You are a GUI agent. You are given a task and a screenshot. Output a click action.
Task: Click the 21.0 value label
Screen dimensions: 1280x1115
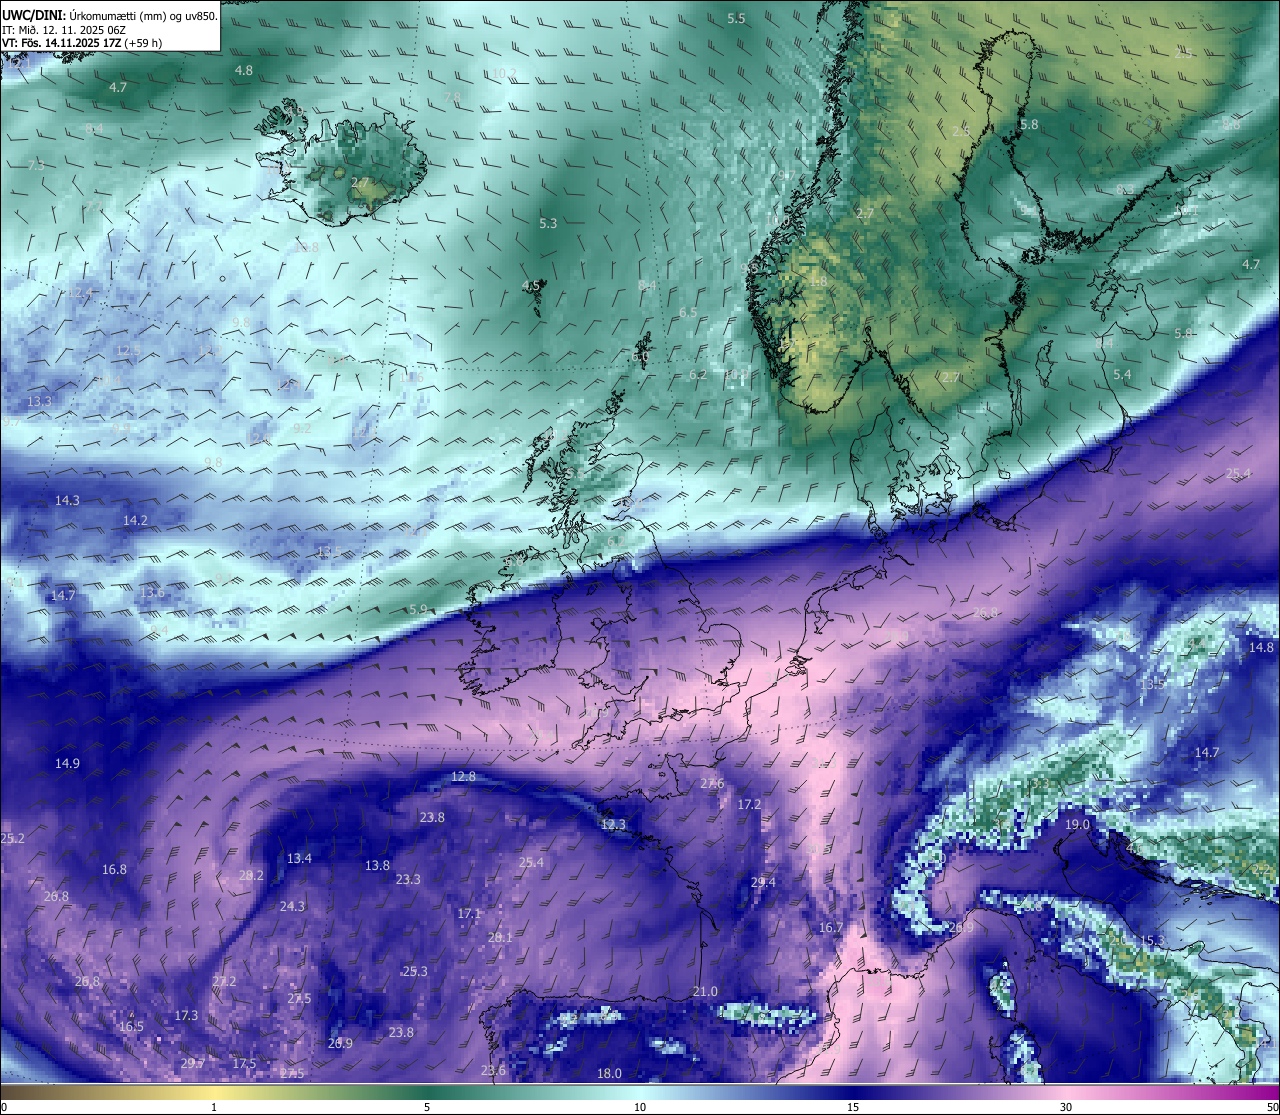(705, 991)
